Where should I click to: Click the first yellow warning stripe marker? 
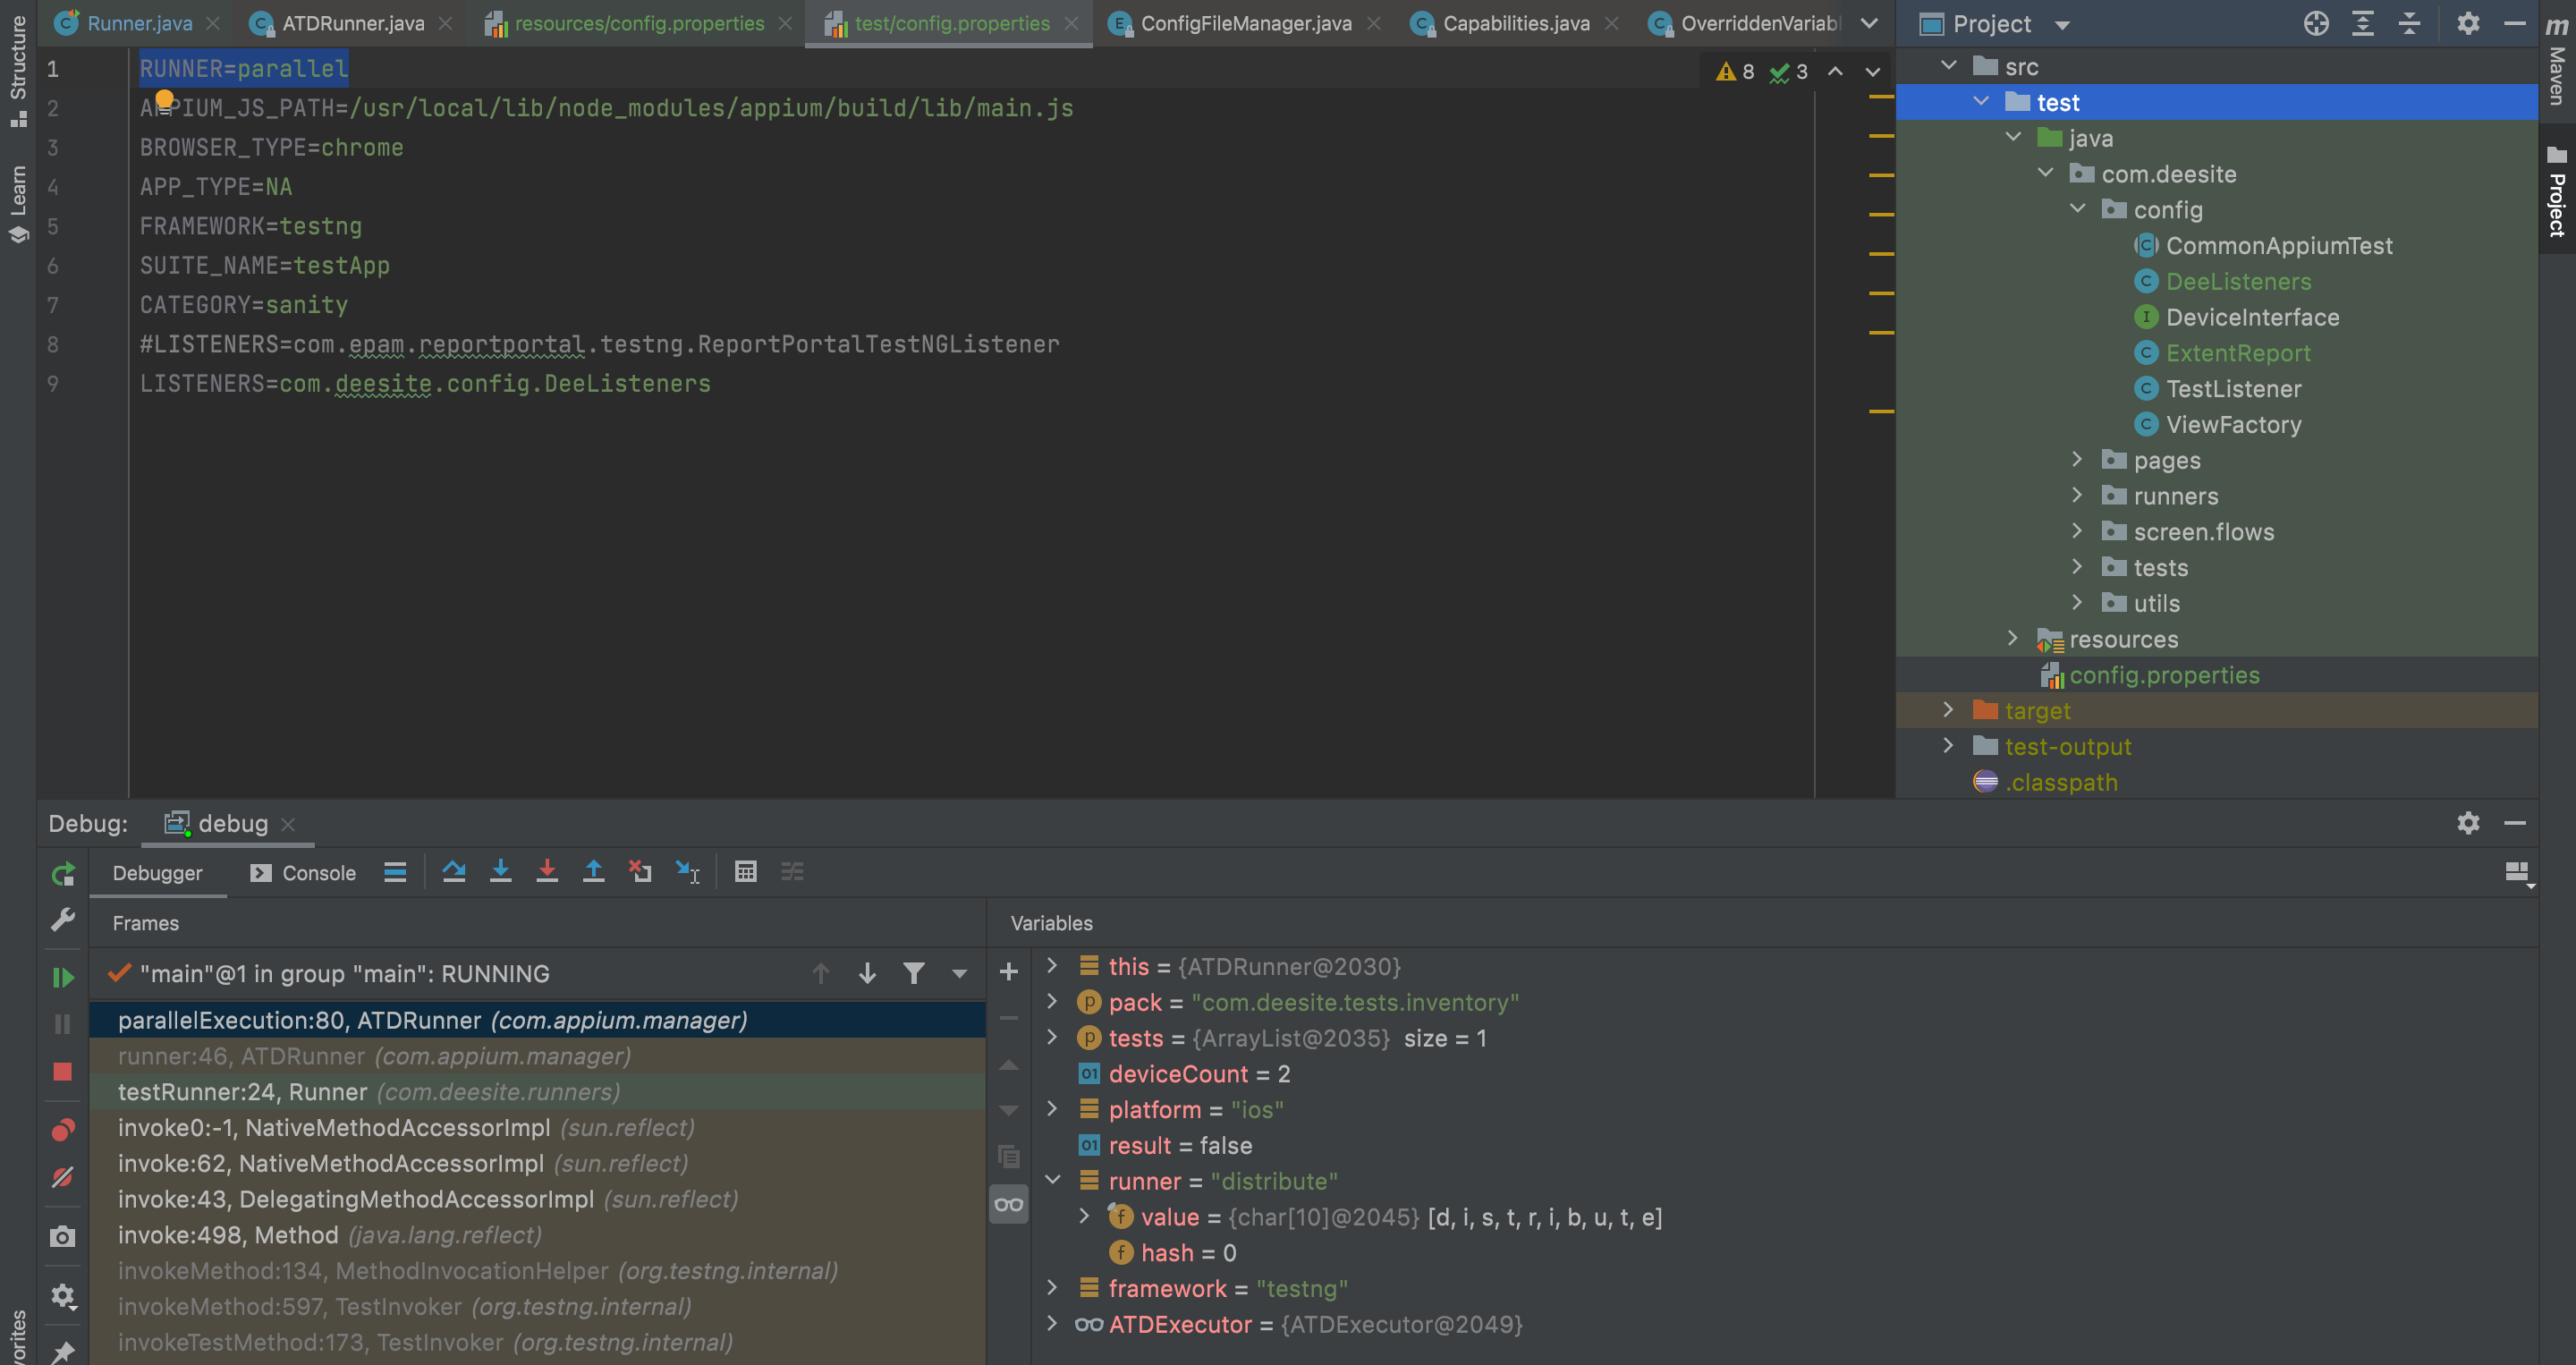point(1881,97)
